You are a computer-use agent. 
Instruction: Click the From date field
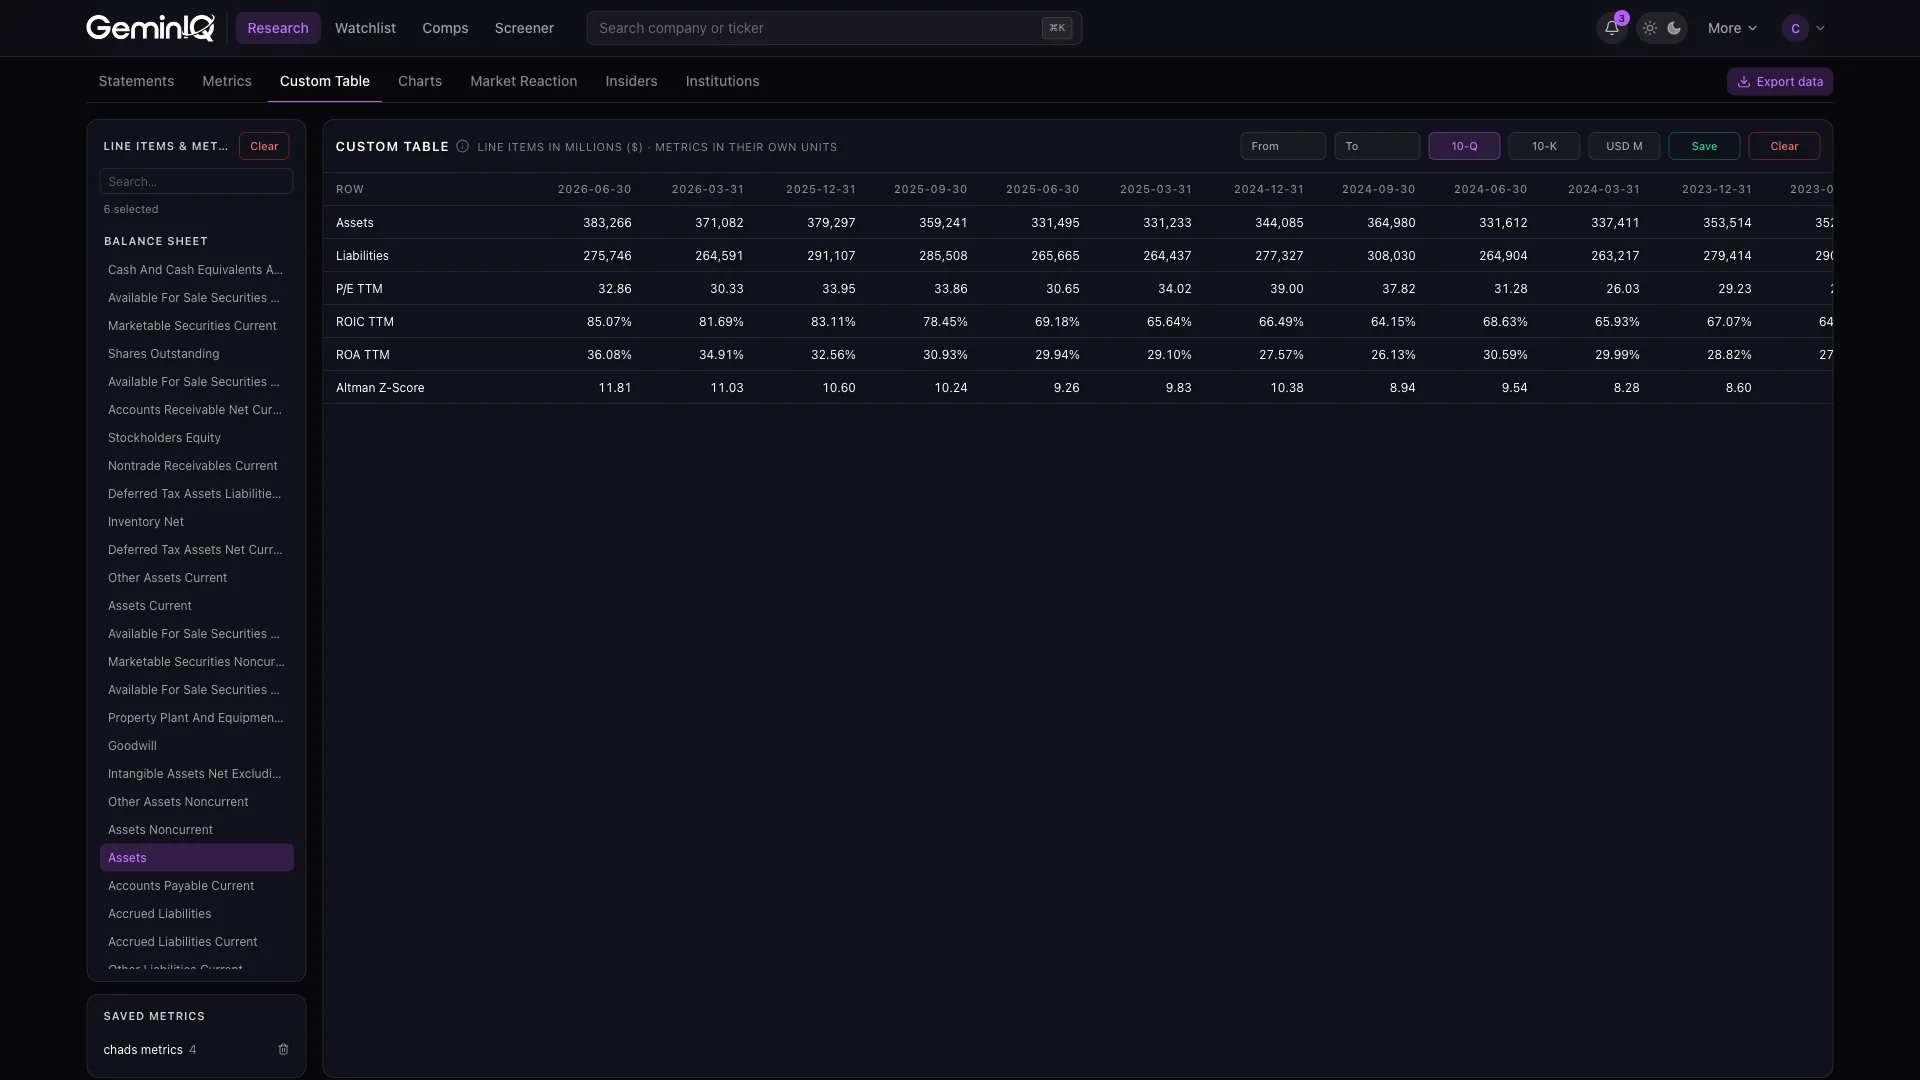point(1283,146)
